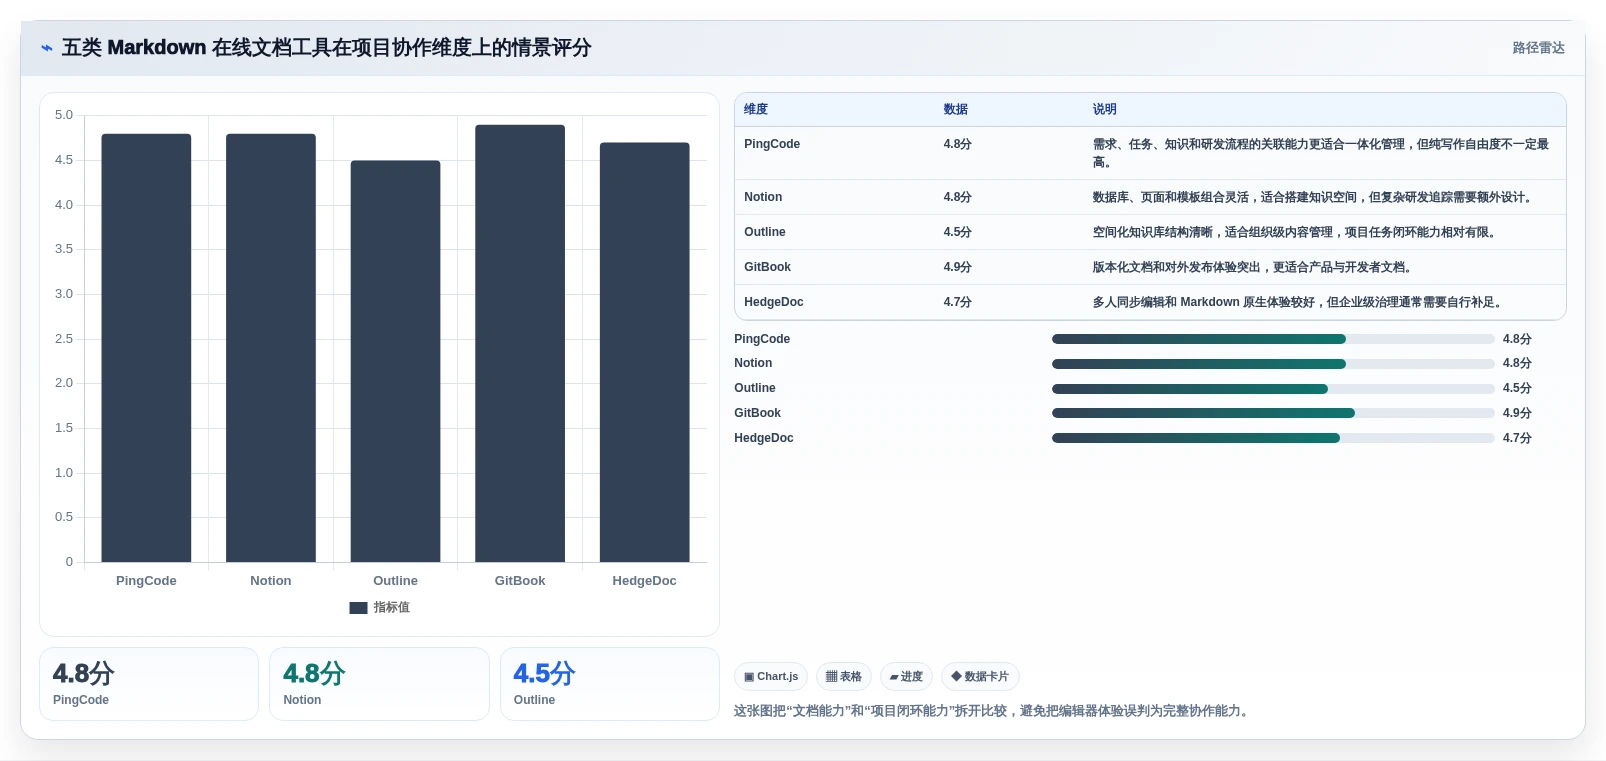Select Notion row name in table
The height and width of the screenshot is (761, 1606).
(x=763, y=197)
